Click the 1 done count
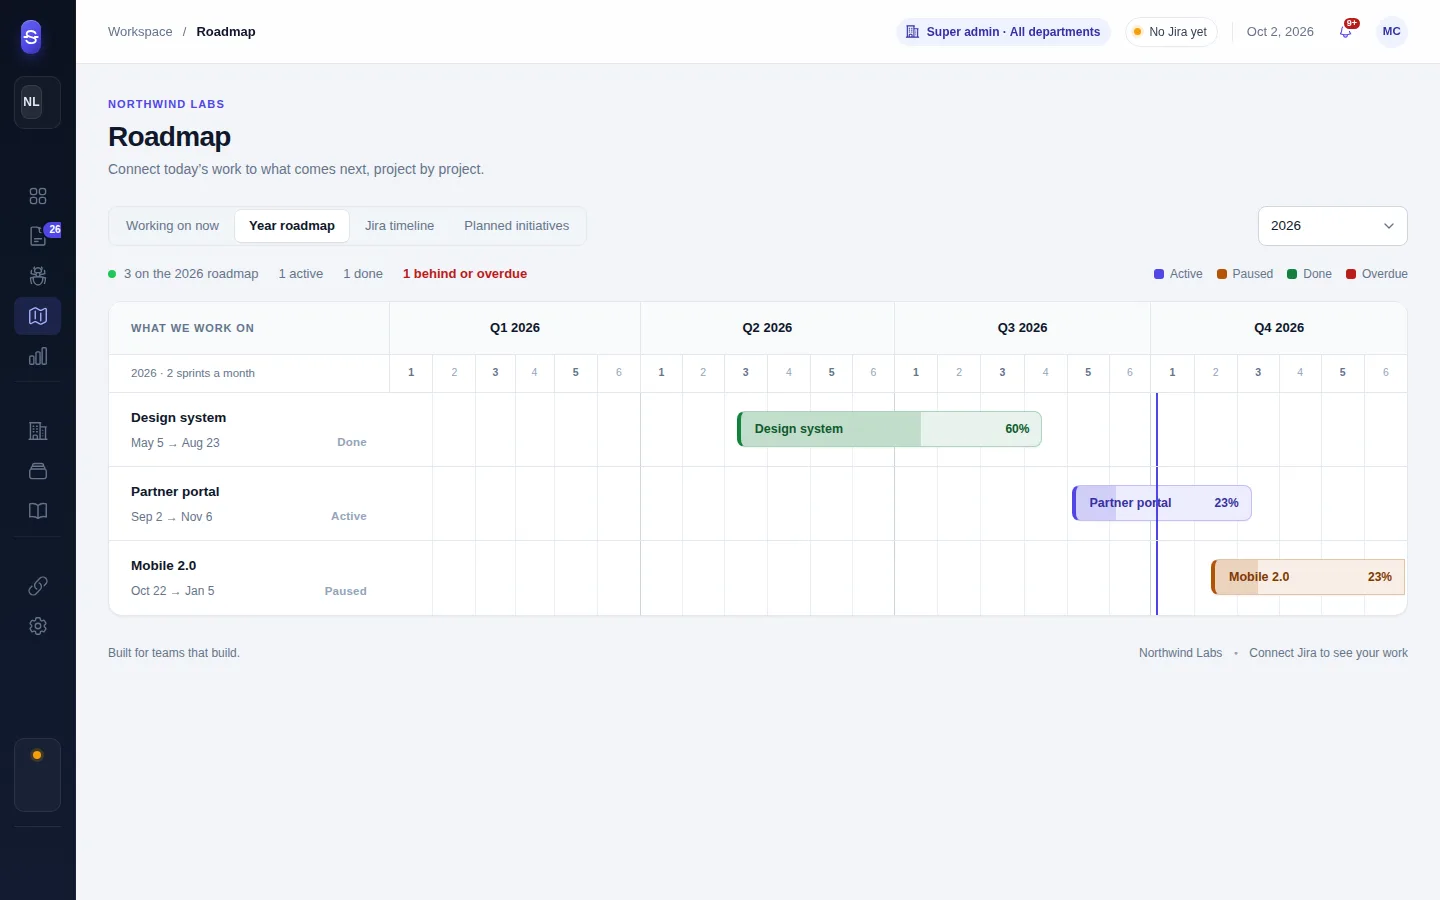Image resolution: width=1440 pixels, height=900 pixels. [x=363, y=274]
